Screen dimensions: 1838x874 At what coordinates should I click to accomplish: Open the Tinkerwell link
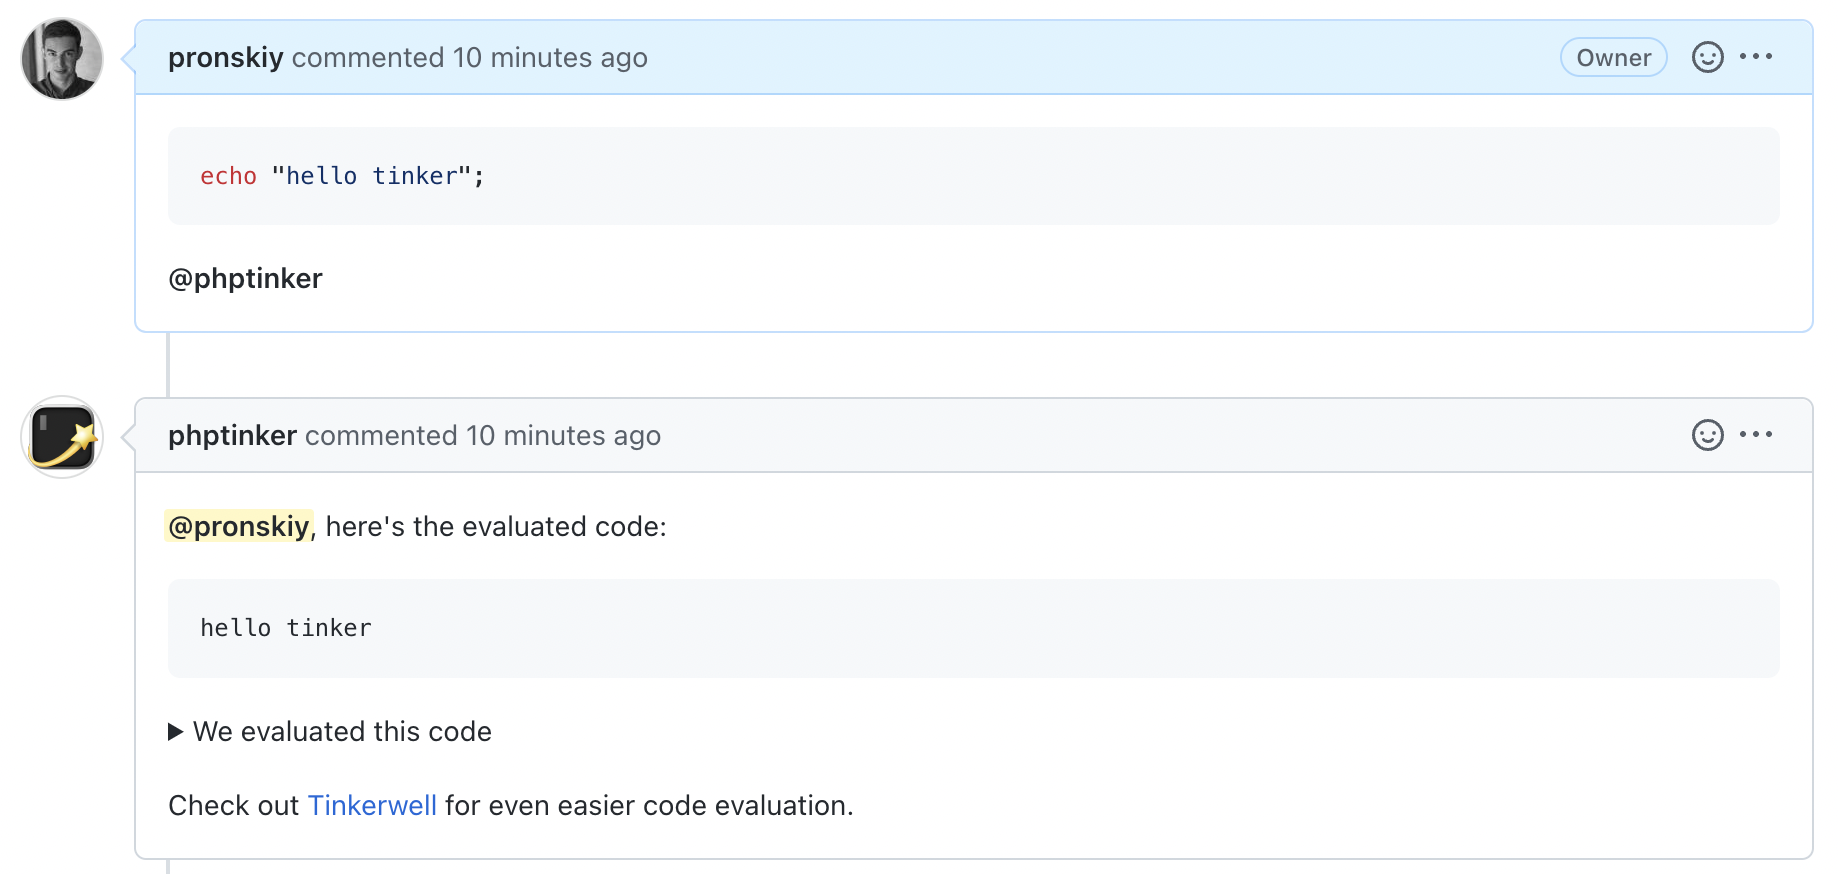(372, 806)
